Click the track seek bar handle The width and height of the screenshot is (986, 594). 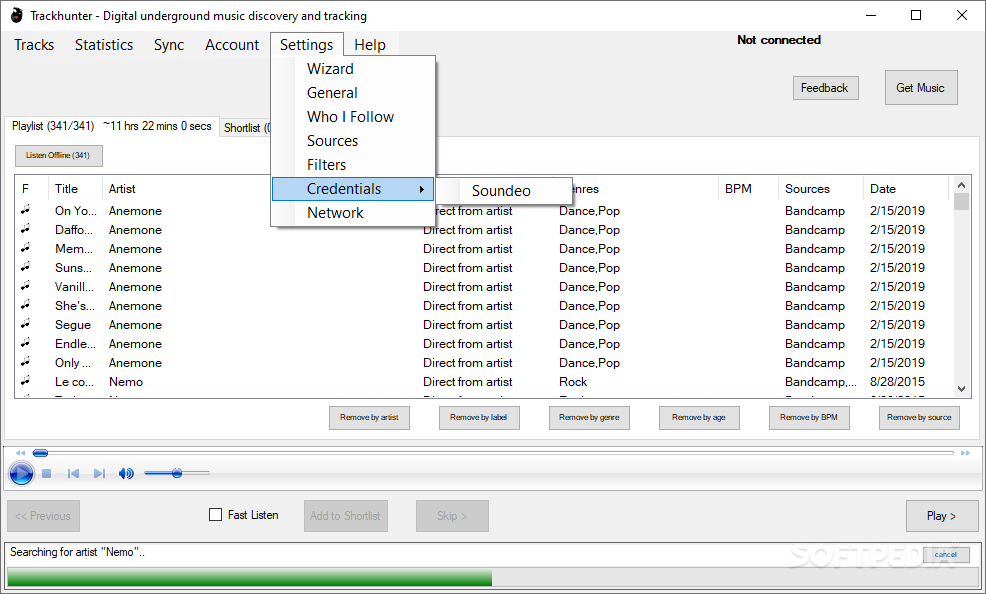coord(40,453)
